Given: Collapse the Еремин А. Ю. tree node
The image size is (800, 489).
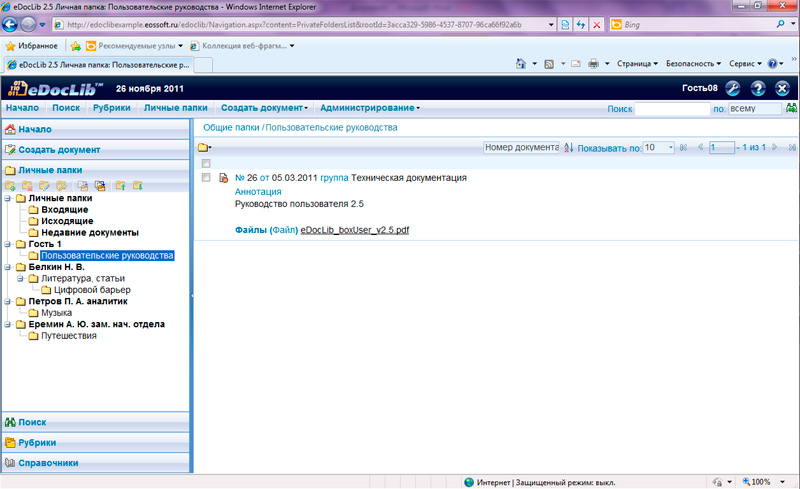Looking at the screenshot, I should coord(8,324).
